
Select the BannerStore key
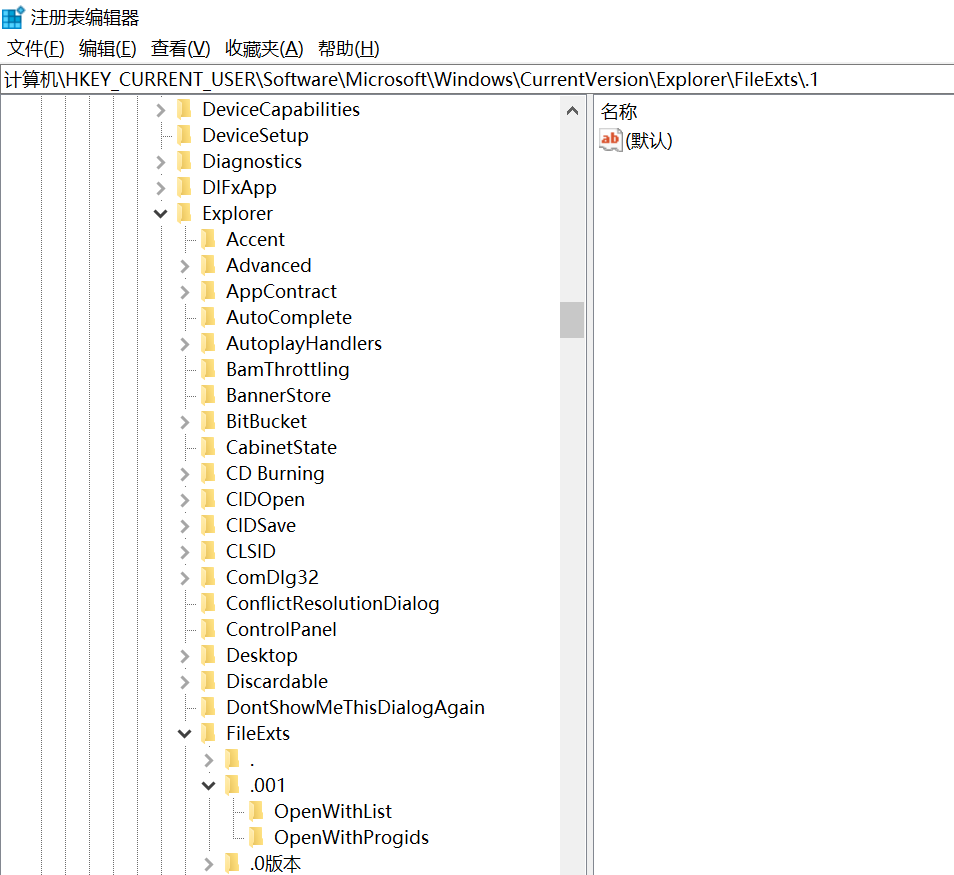(279, 395)
